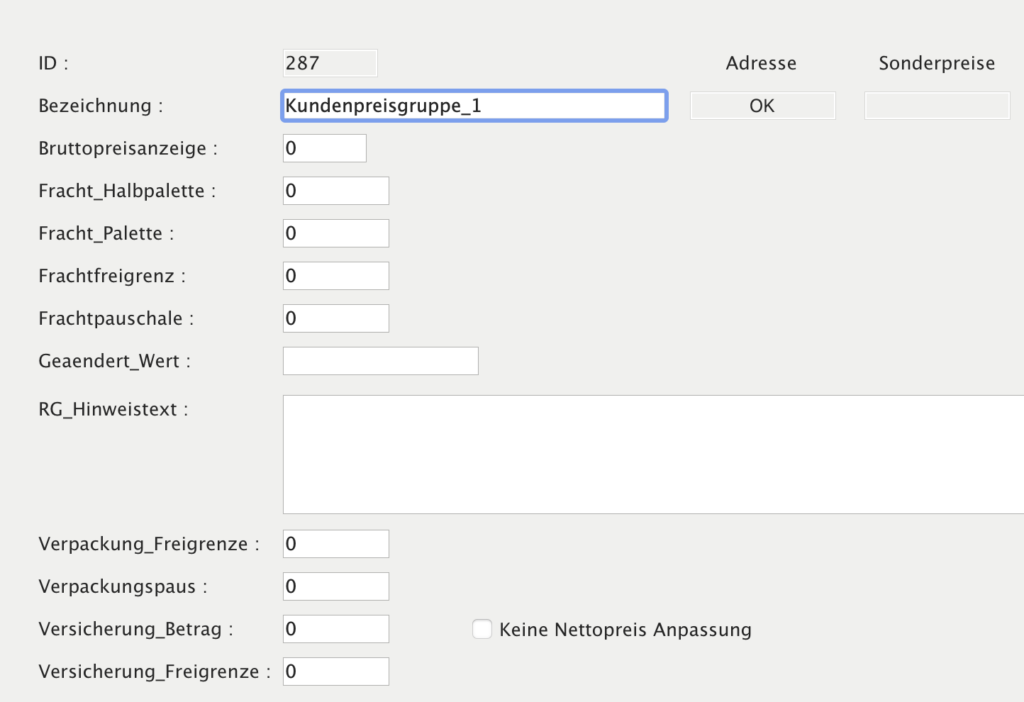Viewport: 1024px width, 702px height.
Task: Select the Bruttopreisanzeige input field
Action: 325,148
